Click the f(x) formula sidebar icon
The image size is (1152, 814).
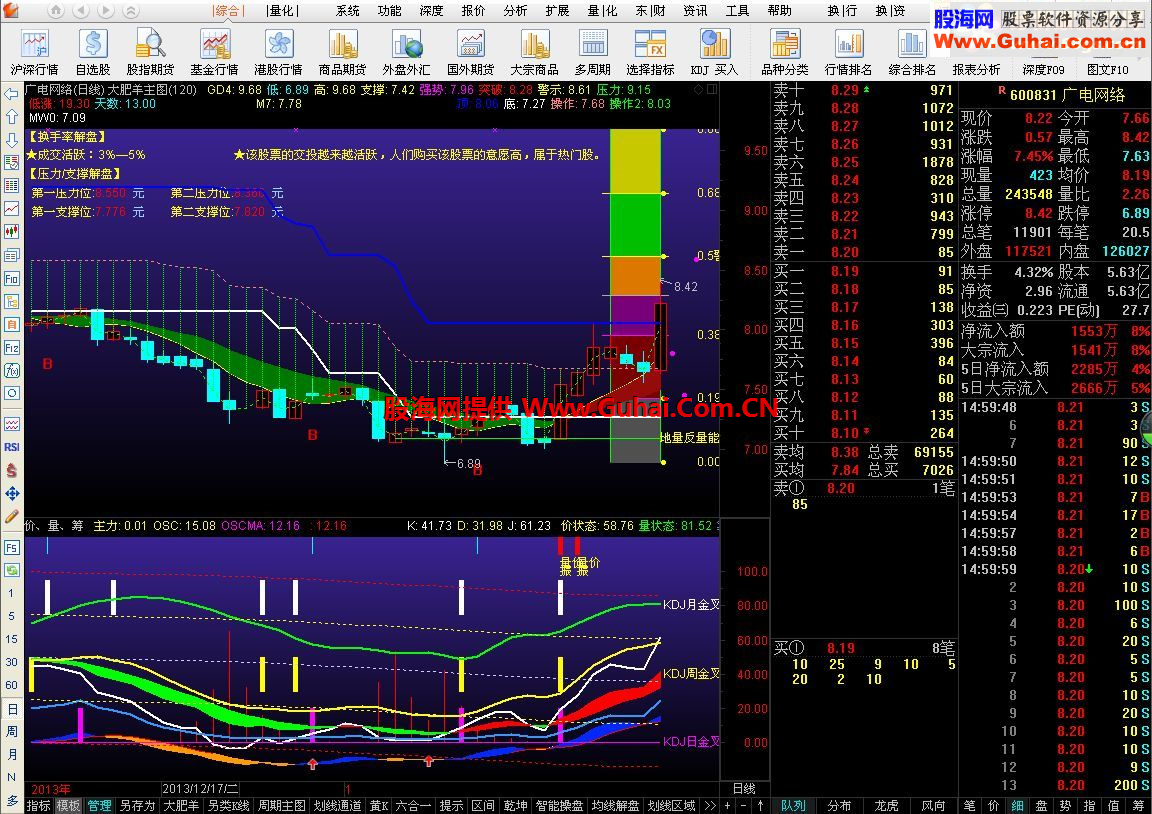click(x=11, y=370)
